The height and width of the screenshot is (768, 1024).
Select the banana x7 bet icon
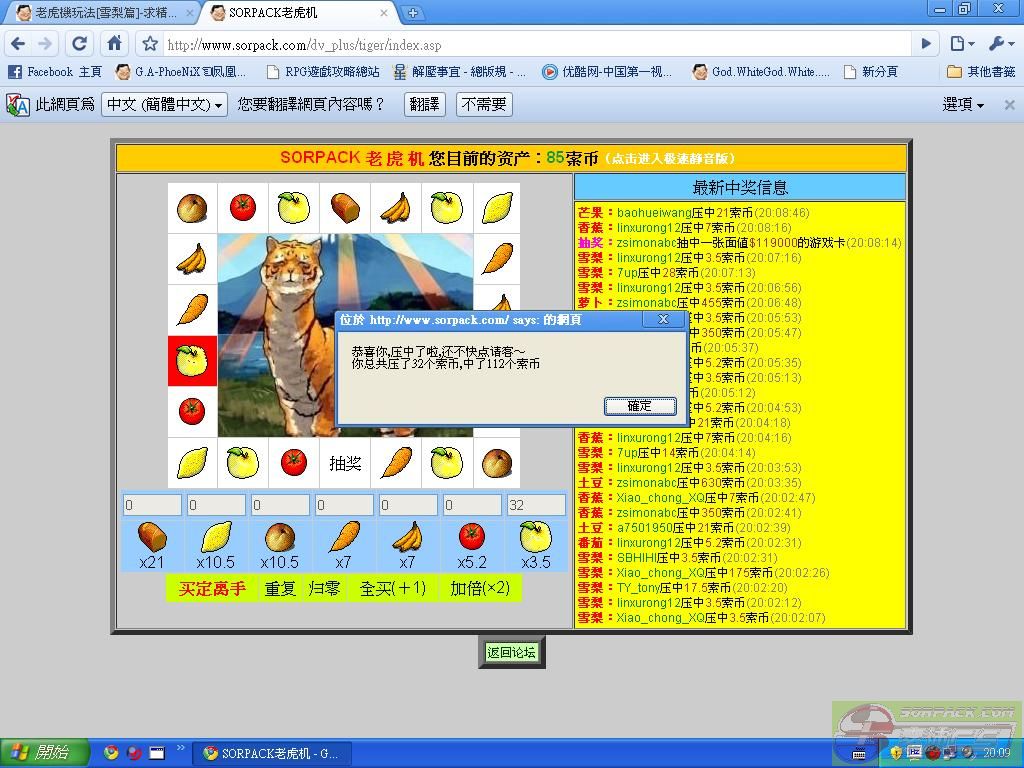(x=407, y=537)
